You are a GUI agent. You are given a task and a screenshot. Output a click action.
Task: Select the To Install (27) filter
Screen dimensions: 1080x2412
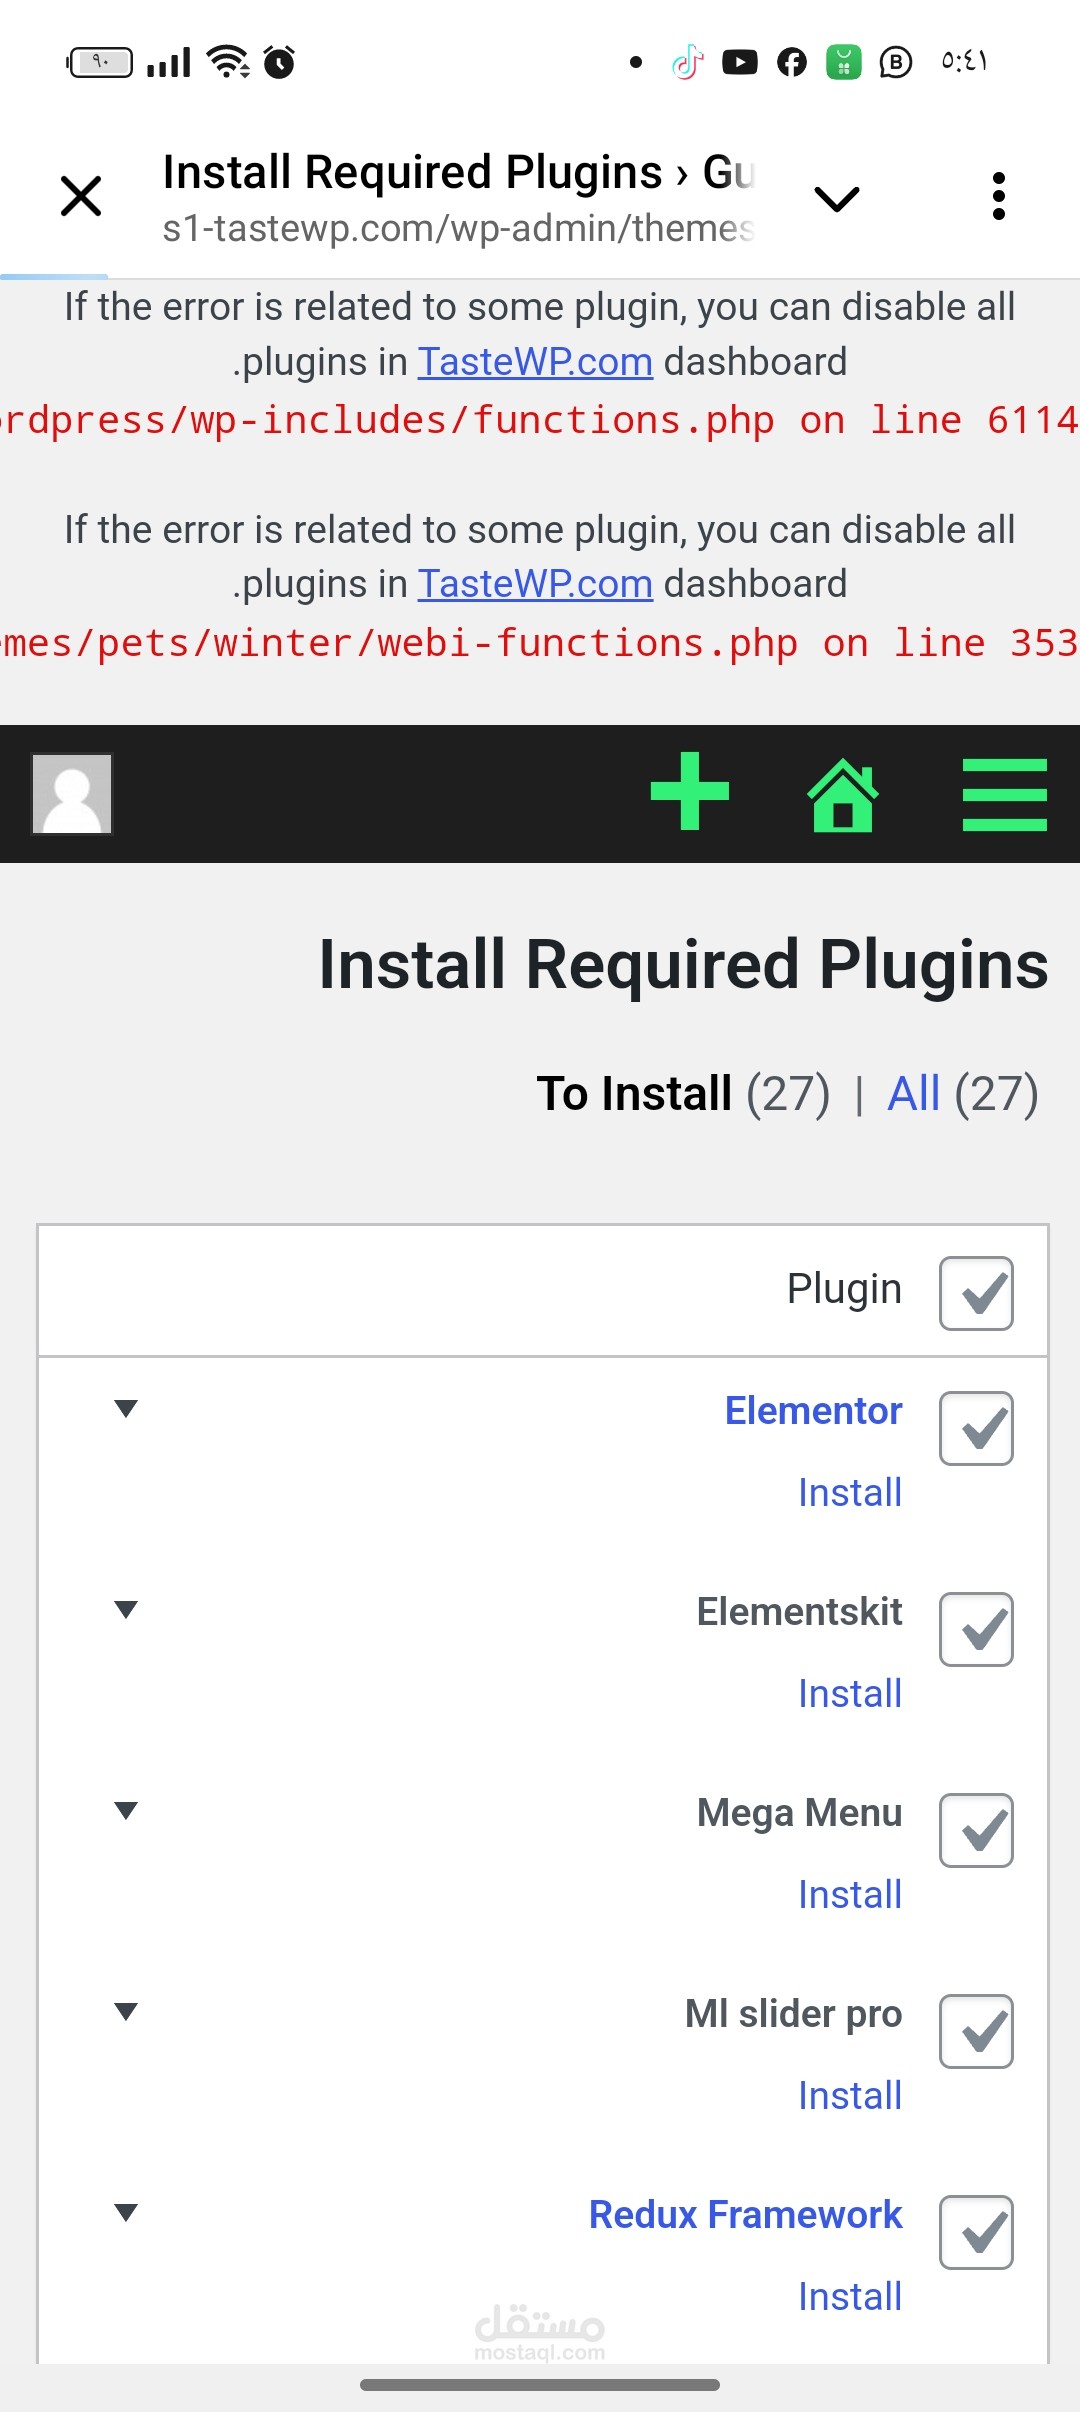coord(635,1093)
